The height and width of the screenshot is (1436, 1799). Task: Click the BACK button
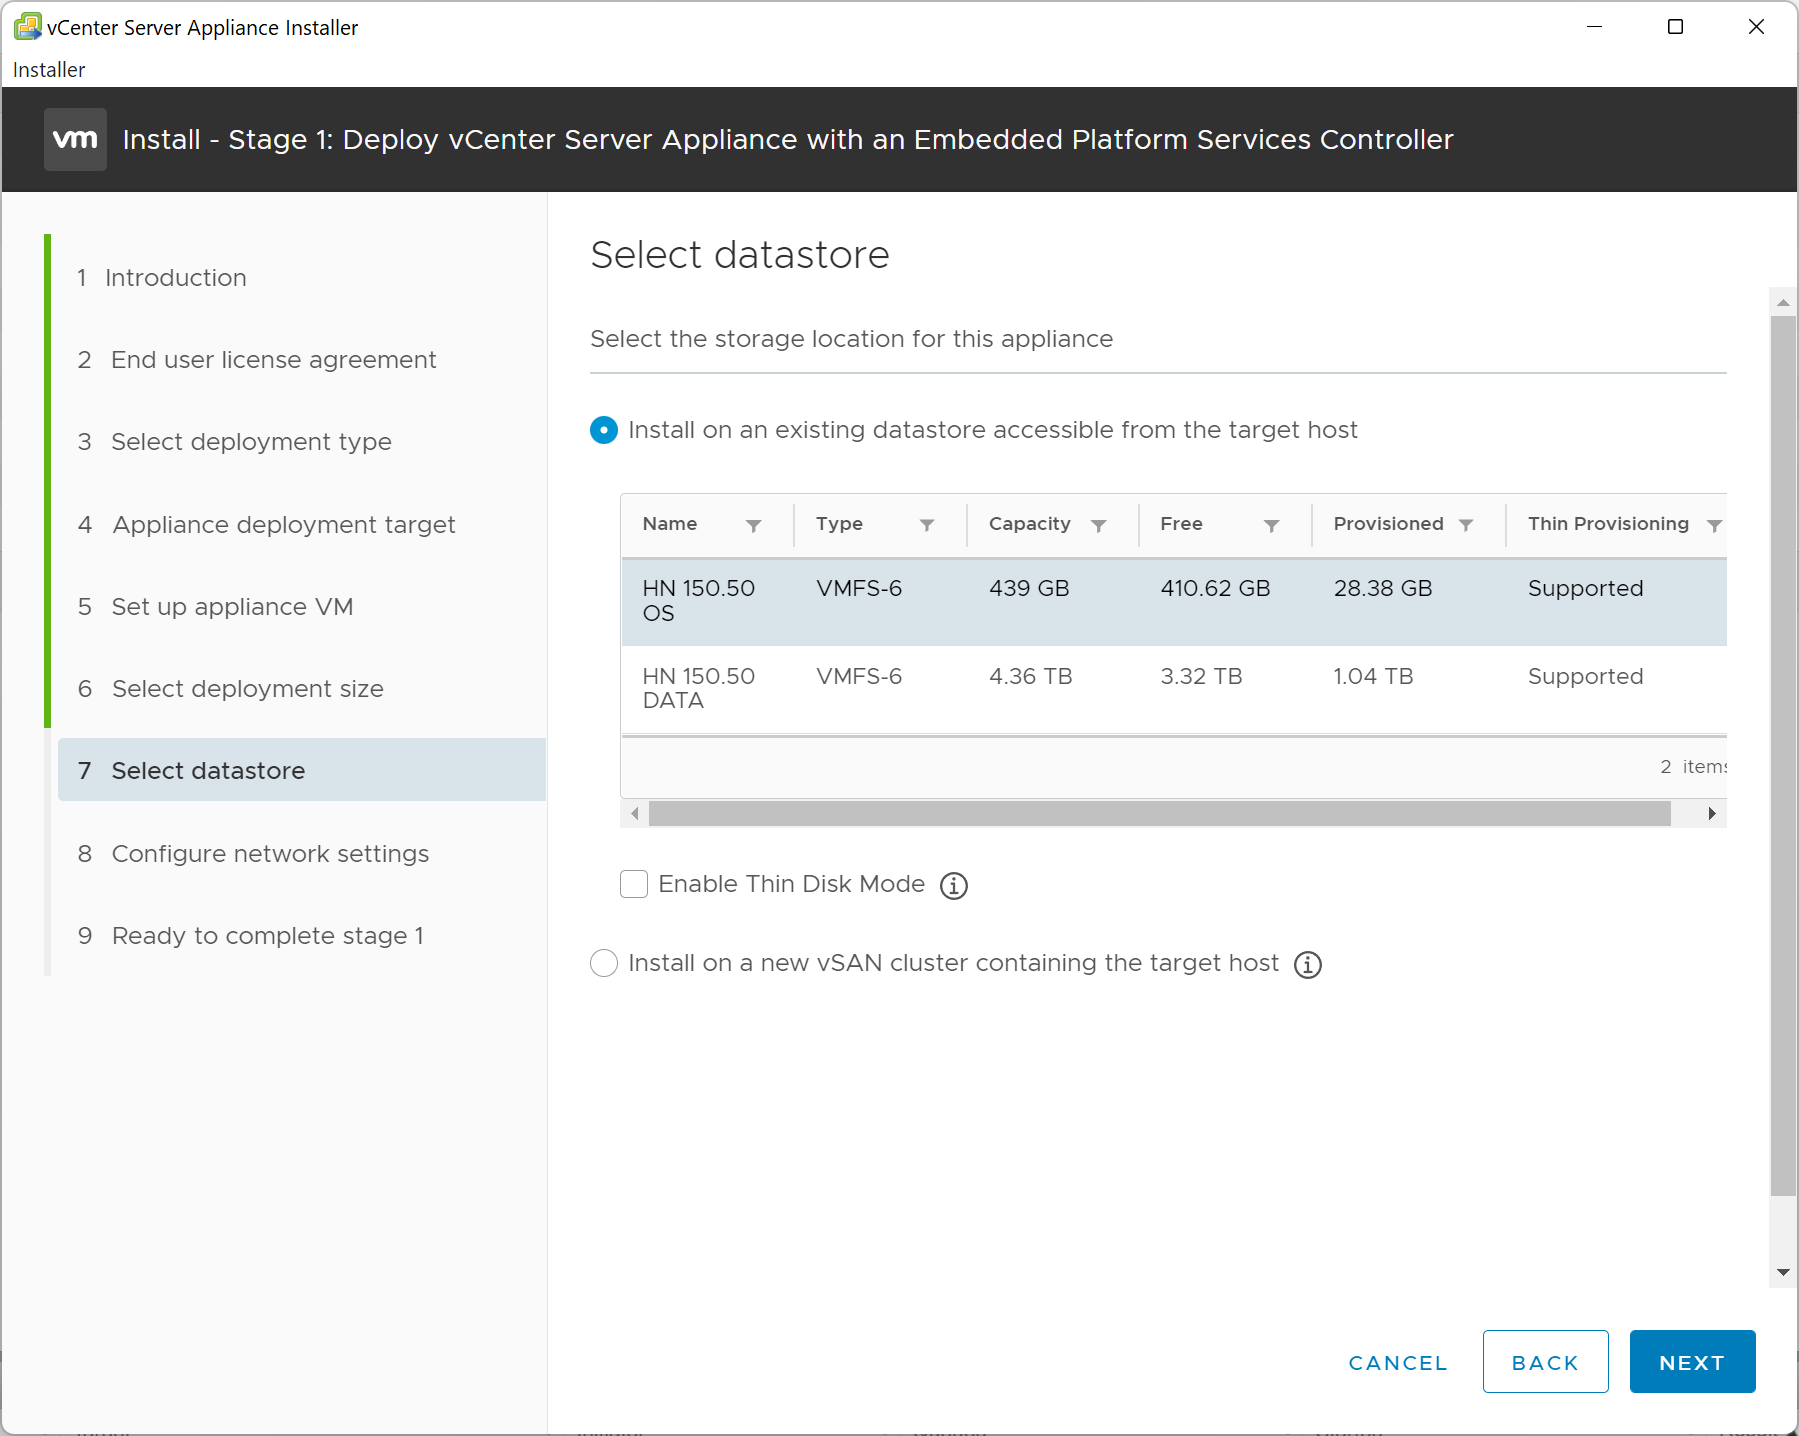1544,1361
